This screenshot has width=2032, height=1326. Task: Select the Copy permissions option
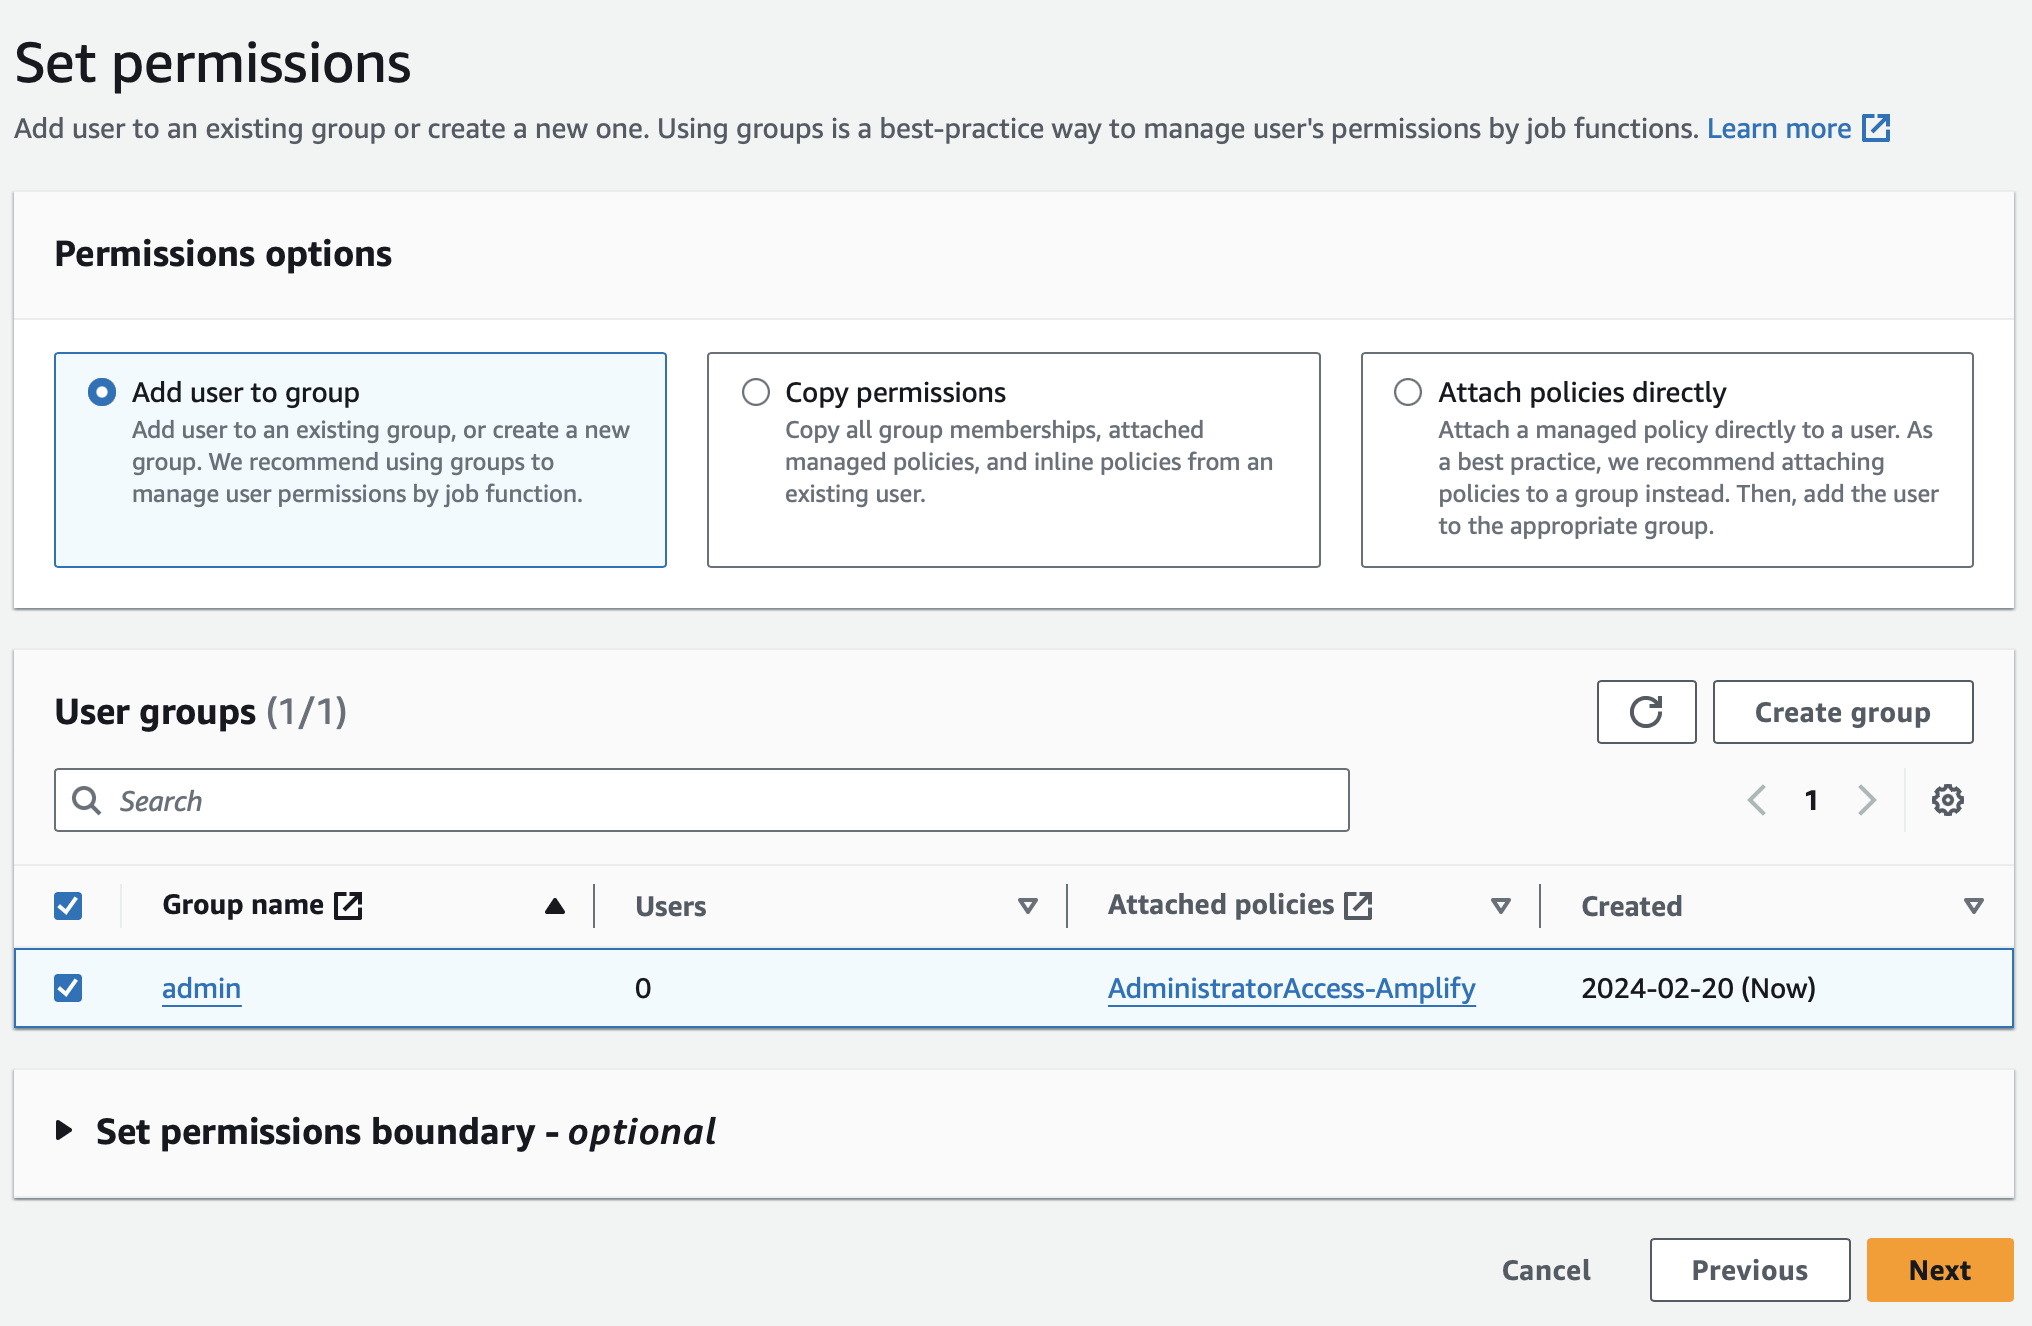[x=755, y=392]
